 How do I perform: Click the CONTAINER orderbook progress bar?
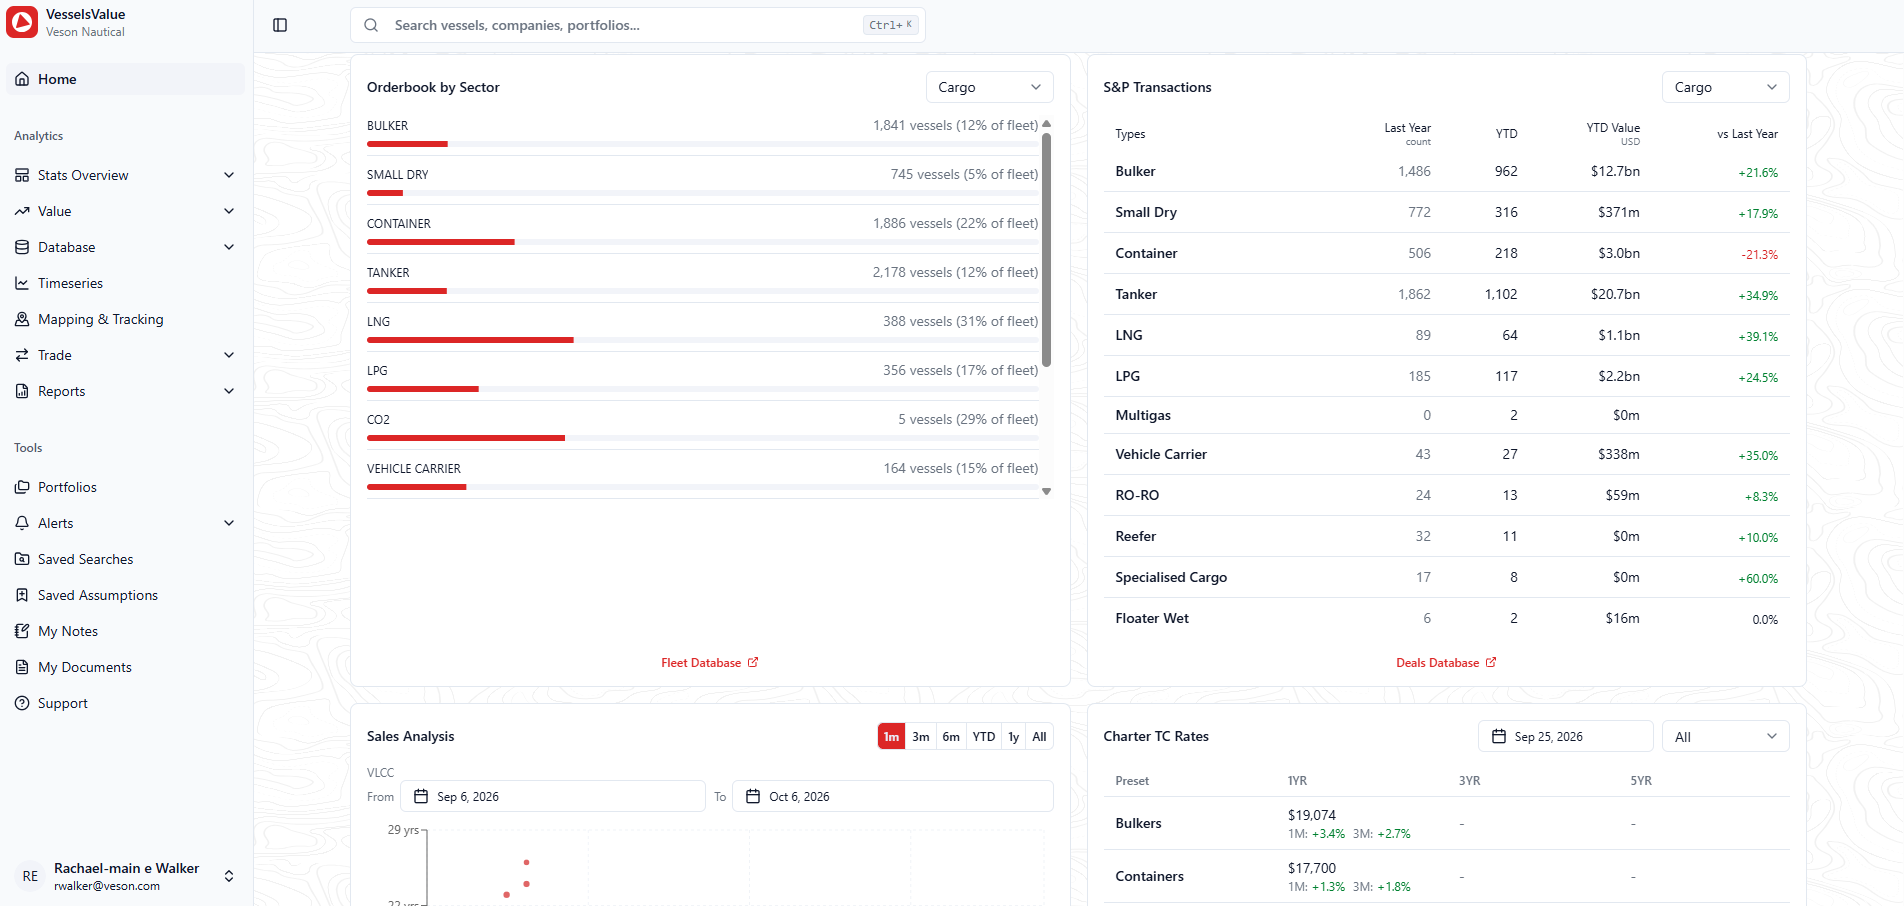(702, 242)
